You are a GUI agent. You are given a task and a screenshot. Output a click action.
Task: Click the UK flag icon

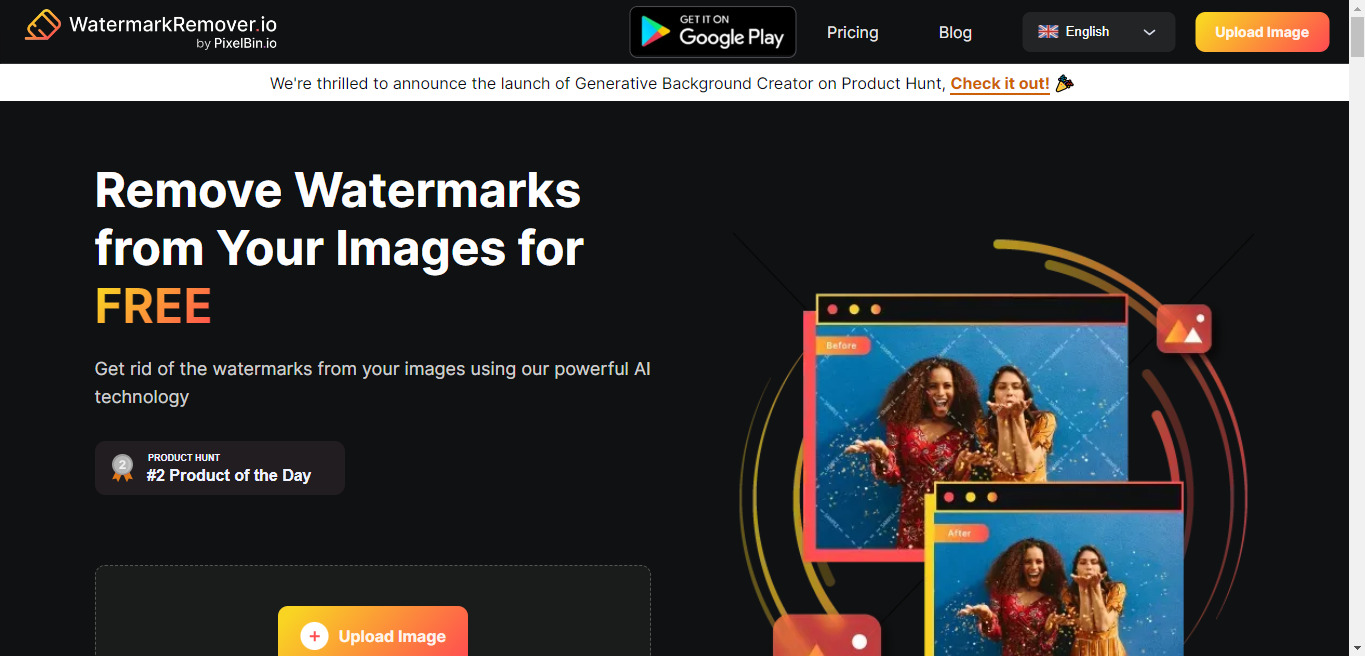1048,32
